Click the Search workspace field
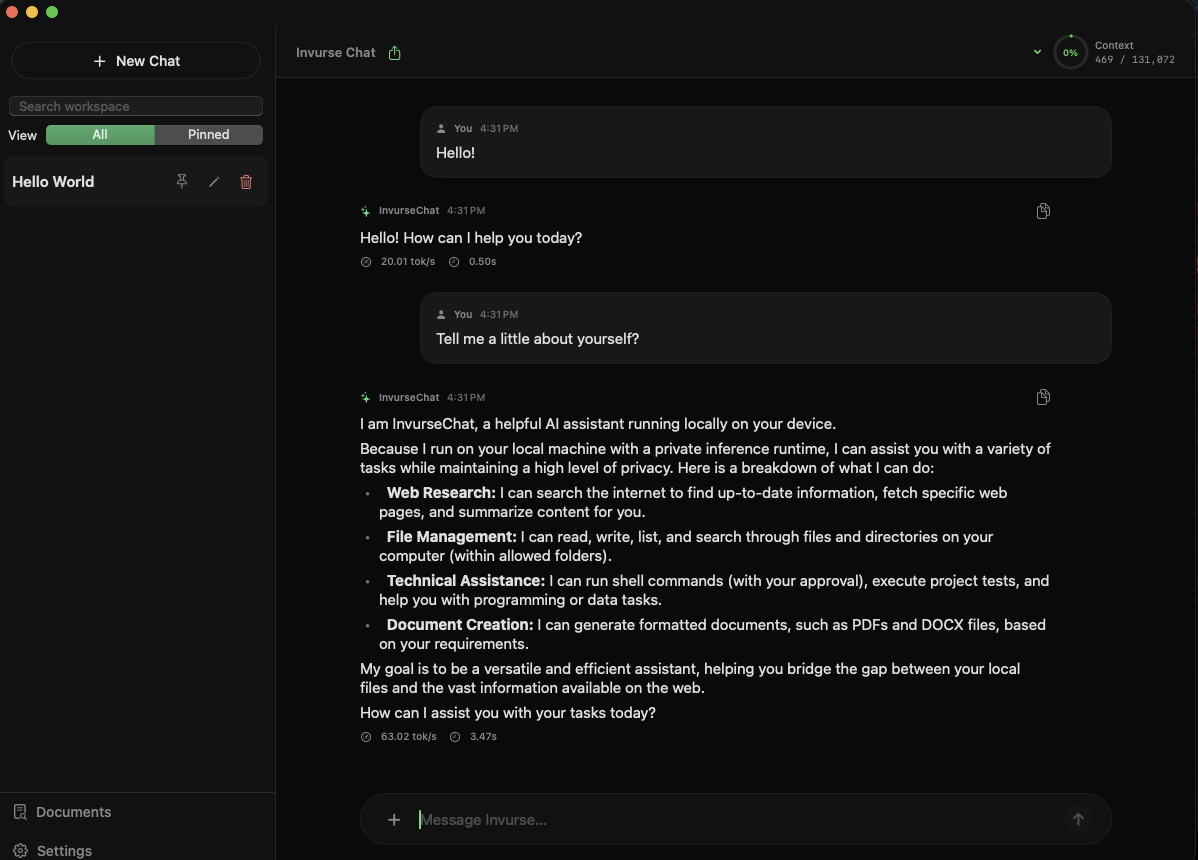Screen dimensions: 1198x860 coord(136,106)
